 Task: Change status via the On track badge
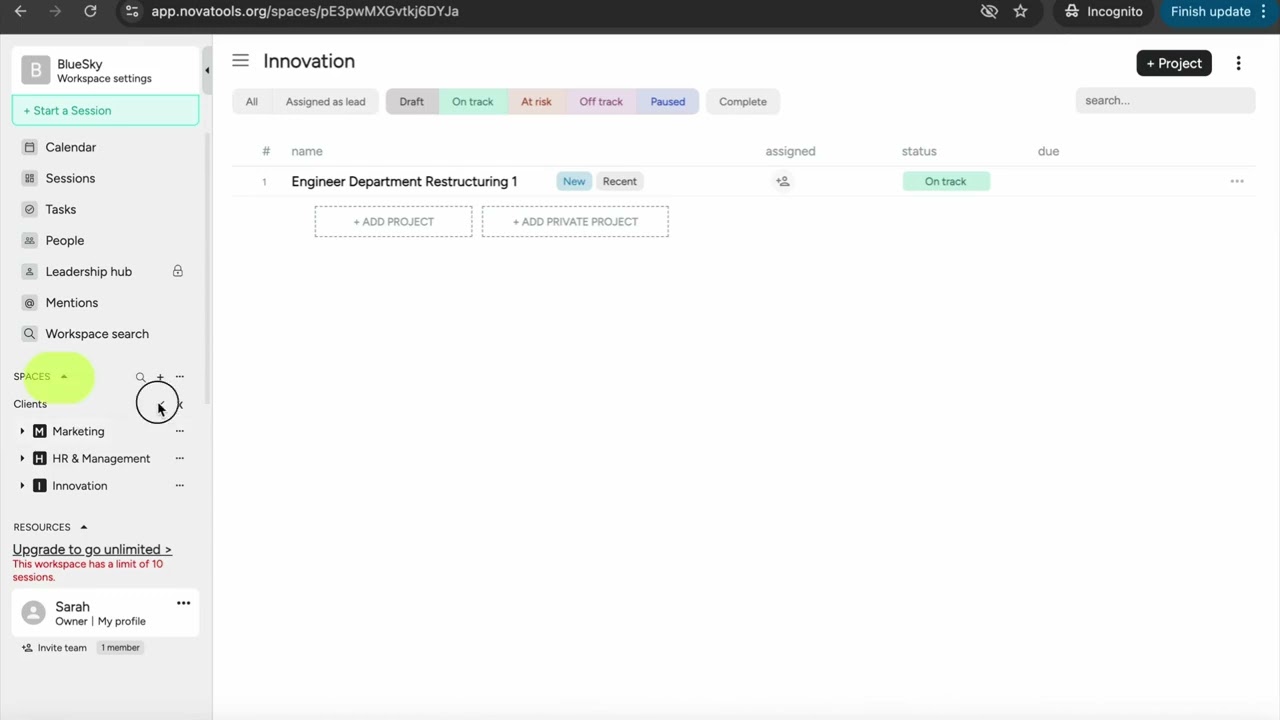(946, 181)
